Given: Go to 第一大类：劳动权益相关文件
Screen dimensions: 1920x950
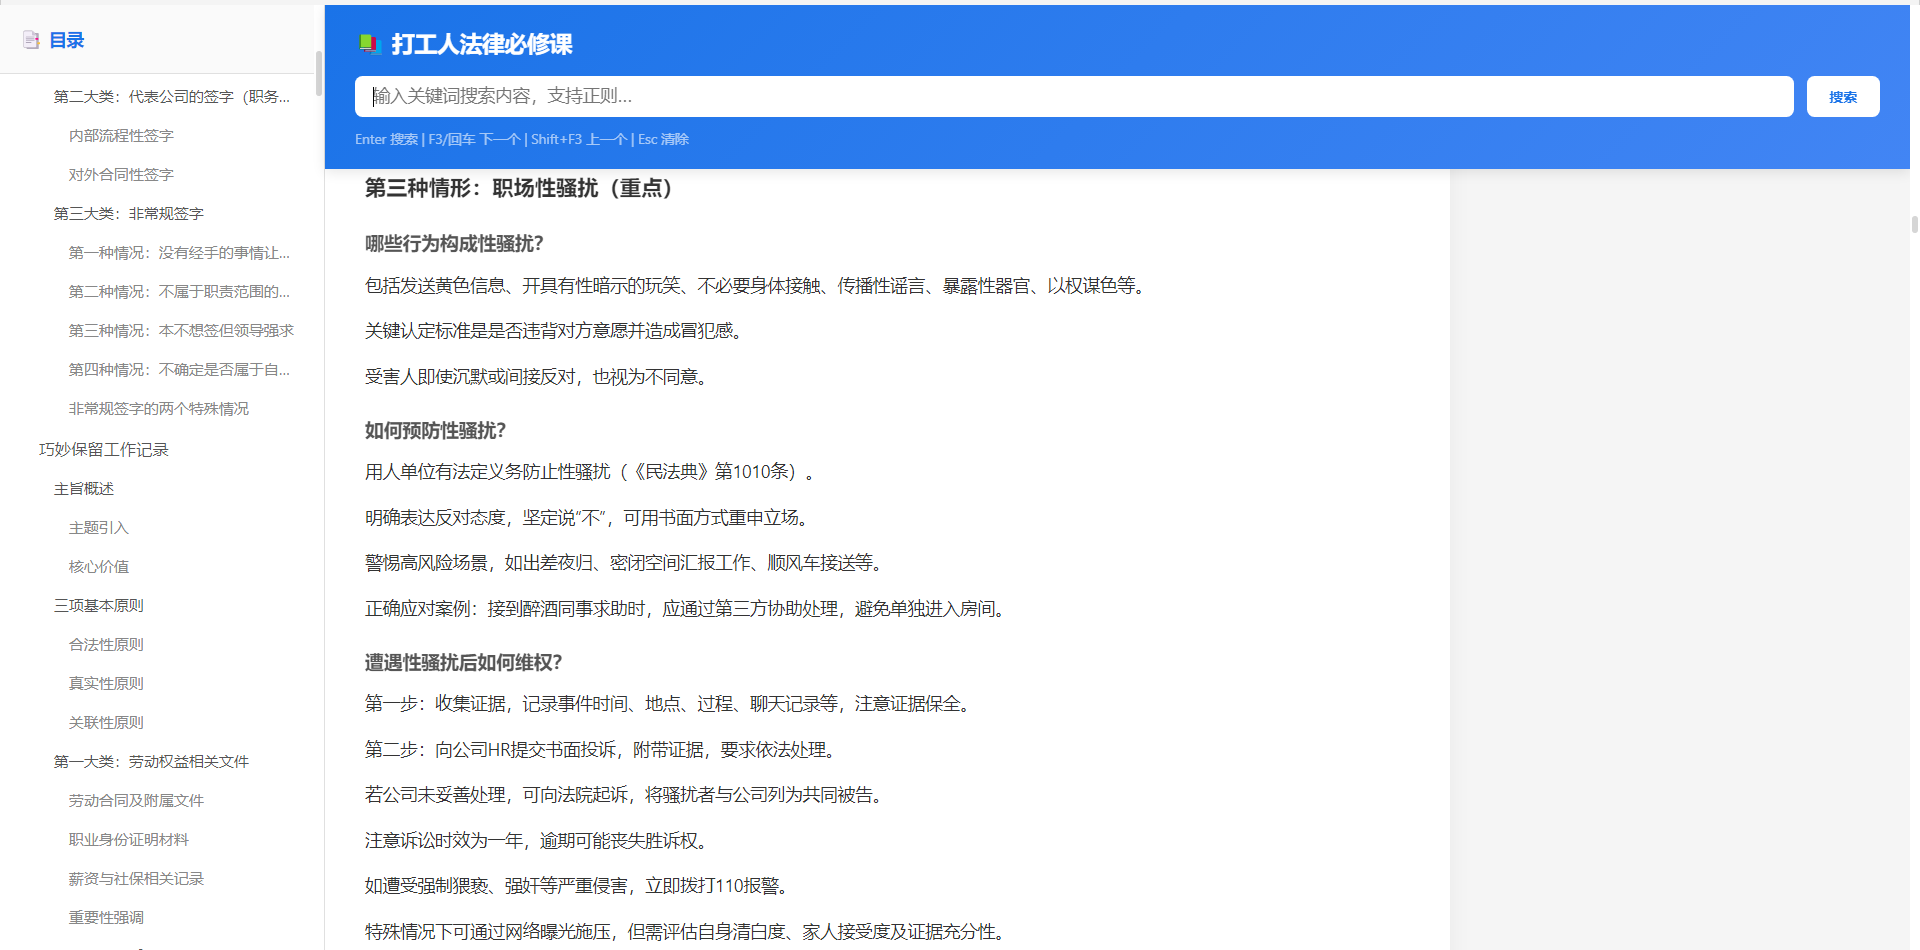Looking at the screenshot, I should pyautogui.click(x=151, y=762).
